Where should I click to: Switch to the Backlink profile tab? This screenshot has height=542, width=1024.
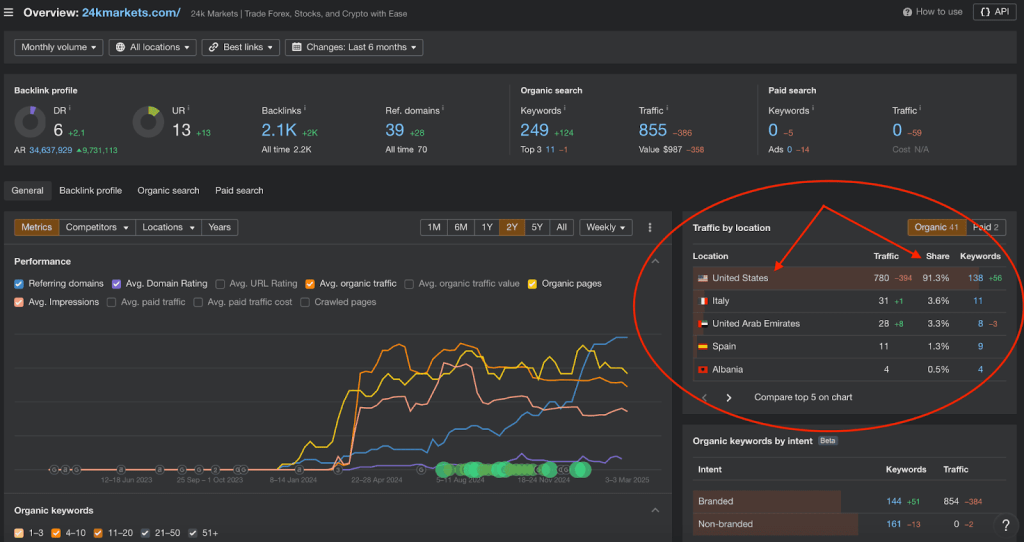click(x=91, y=191)
